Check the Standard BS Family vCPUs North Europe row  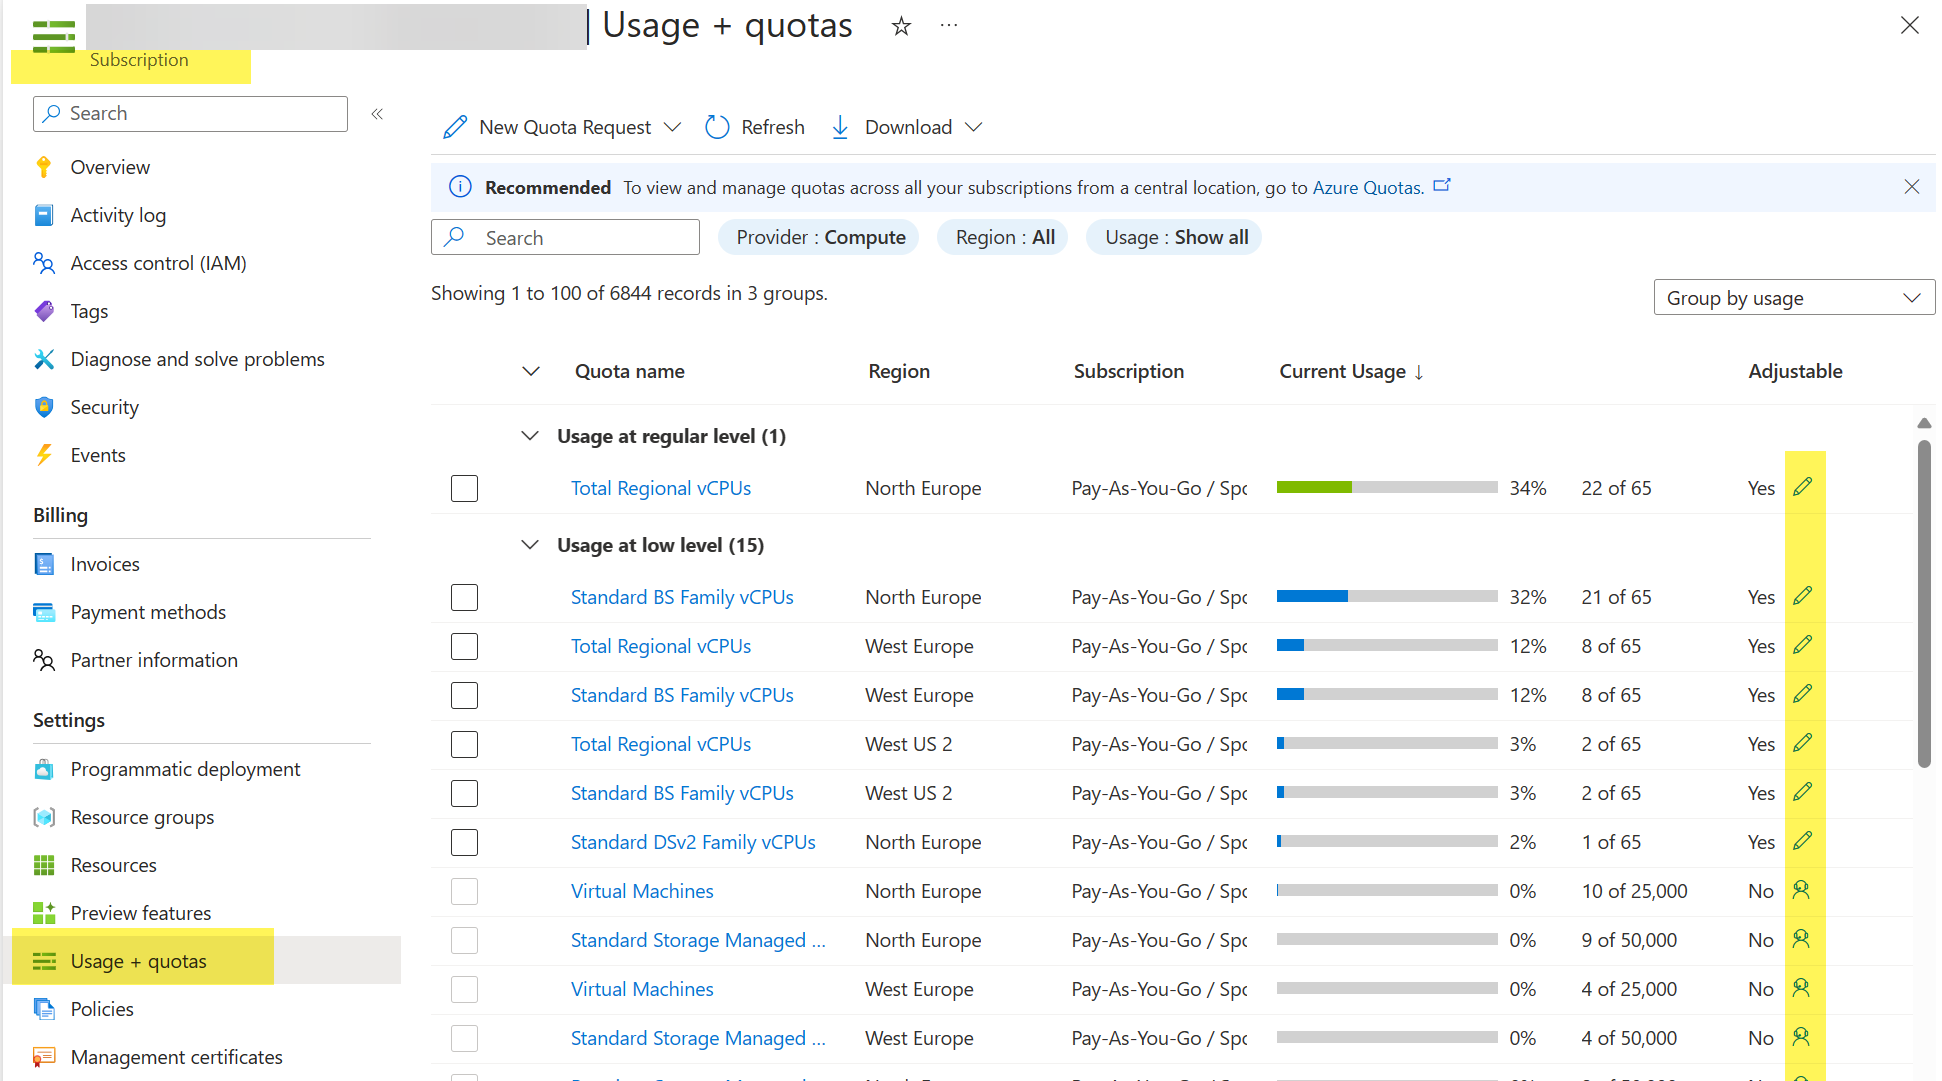point(464,597)
